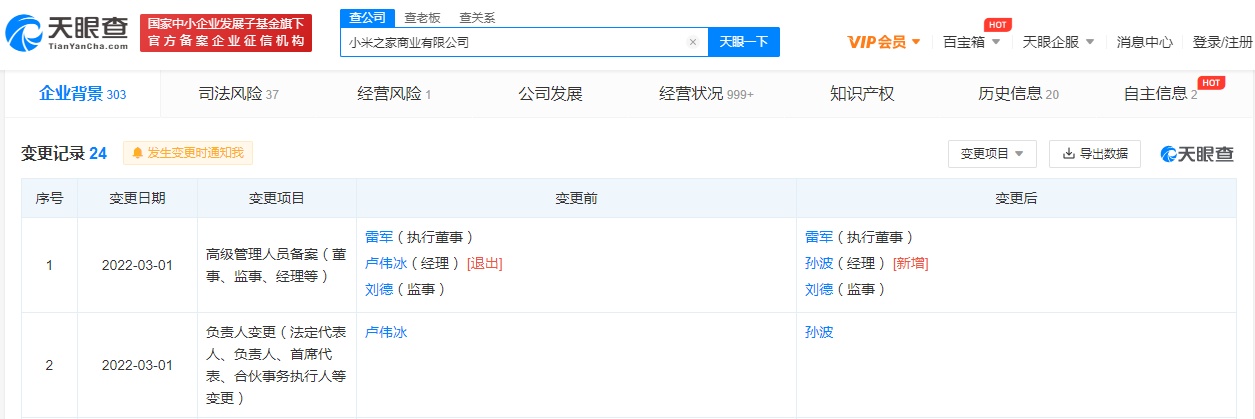
Task: Open the TianYanCha logo homepage
Action: pos(67,33)
